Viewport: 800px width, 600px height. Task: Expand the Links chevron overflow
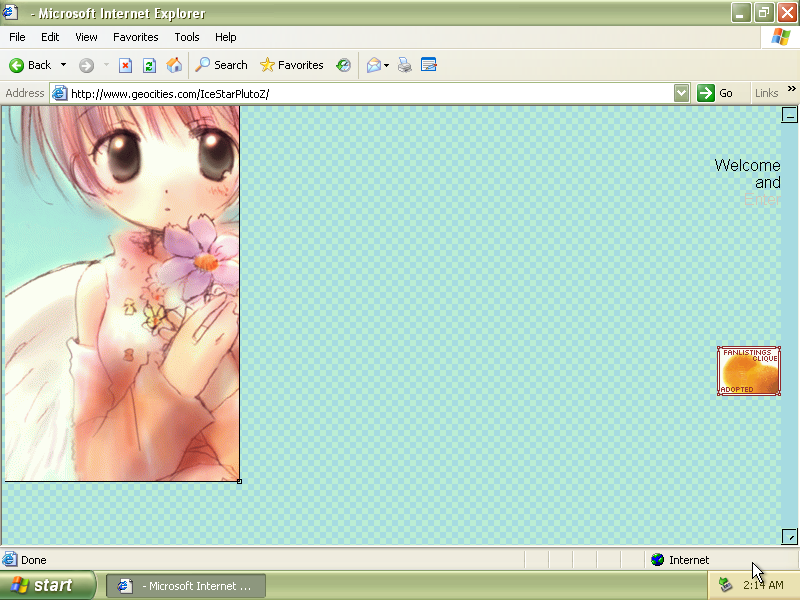[791, 89]
